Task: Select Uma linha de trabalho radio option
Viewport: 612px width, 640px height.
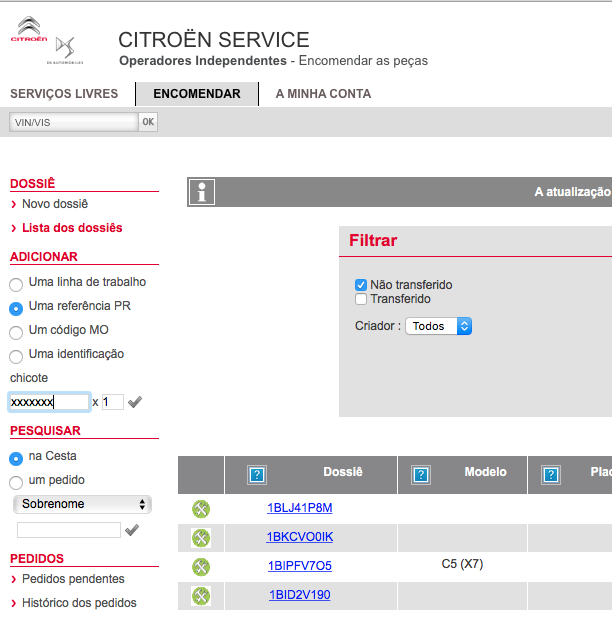Action: (16, 284)
